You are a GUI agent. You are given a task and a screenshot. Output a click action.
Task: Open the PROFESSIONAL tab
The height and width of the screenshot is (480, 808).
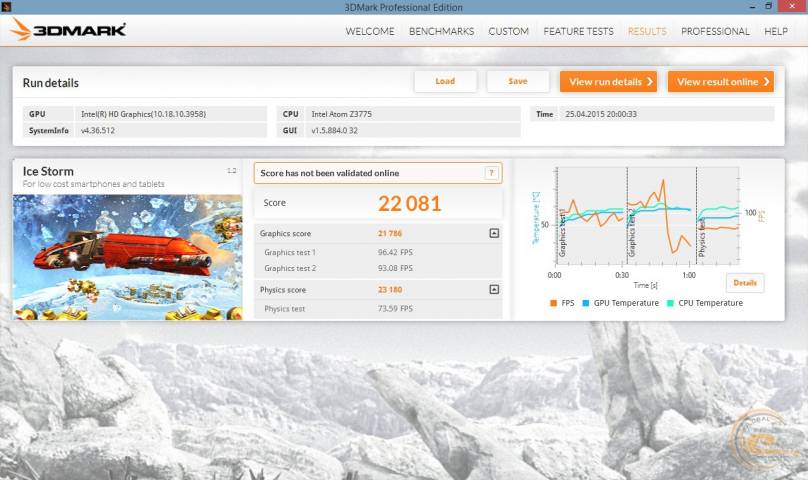(715, 31)
